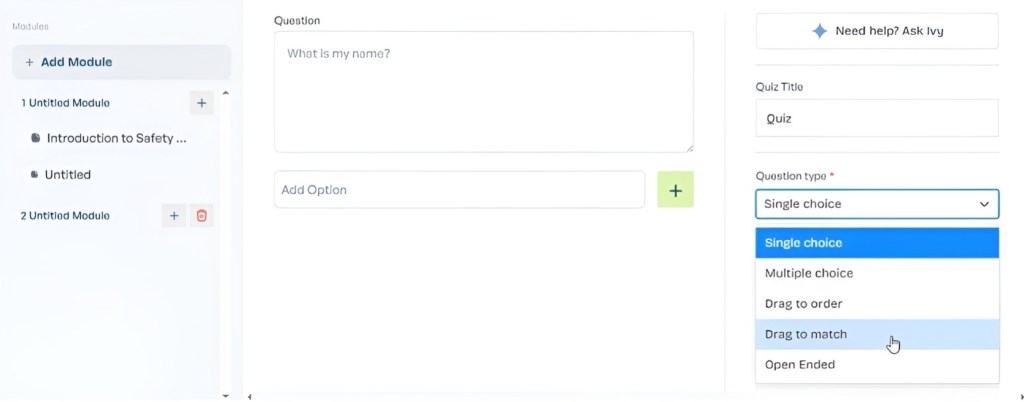Image resolution: width=1024 pixels, height=402 pixels.
Task: Pick Drag to match question type
Action: [876, 334]
